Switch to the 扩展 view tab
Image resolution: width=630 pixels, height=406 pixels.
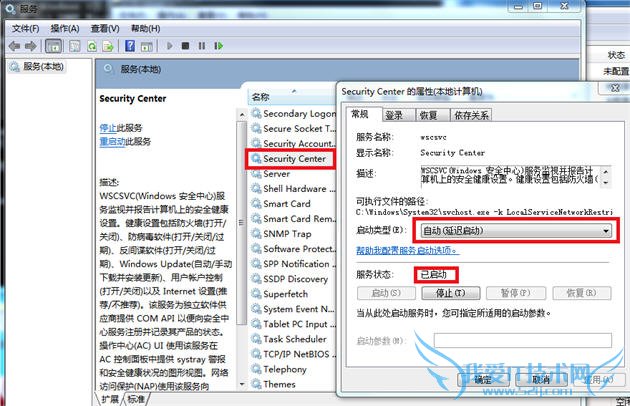tap(110, 399)
